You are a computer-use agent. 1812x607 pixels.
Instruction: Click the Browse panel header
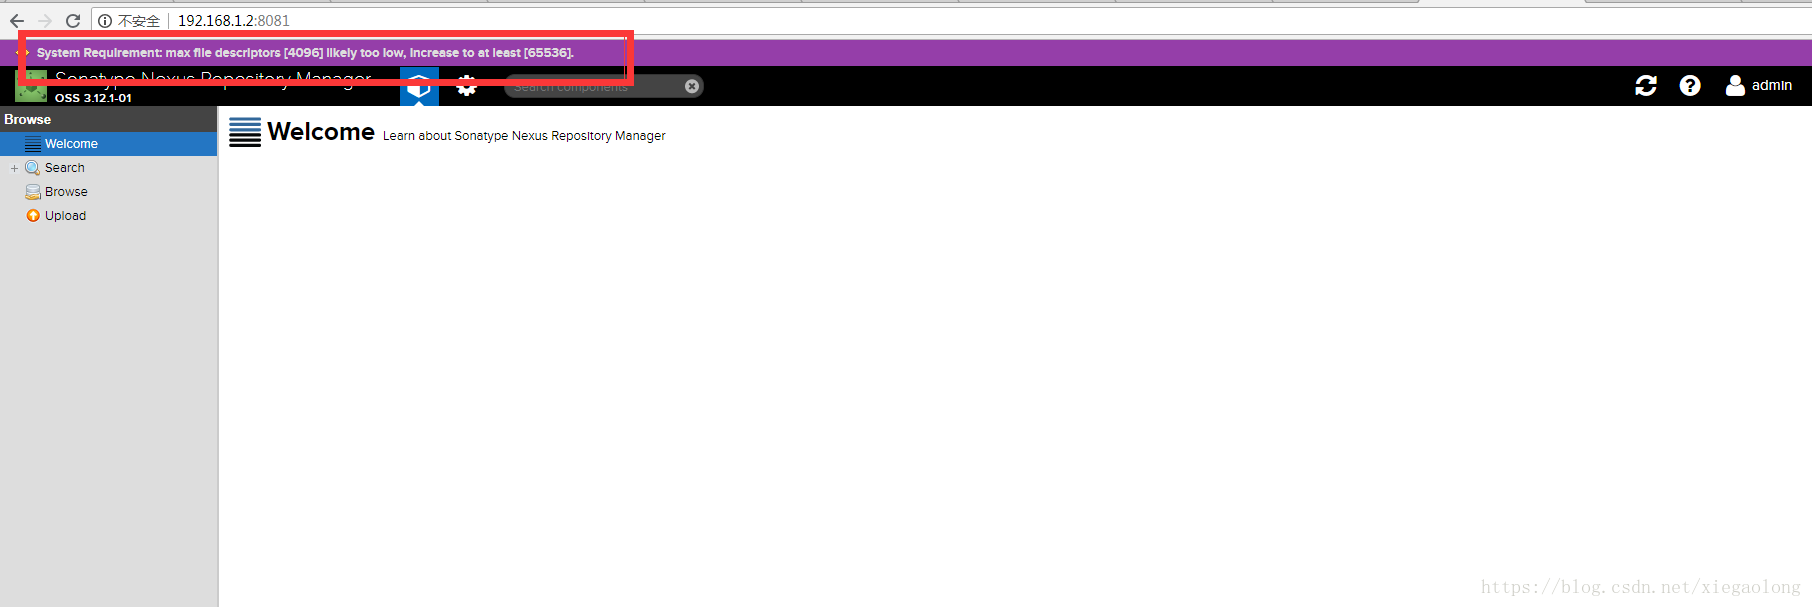108,119
